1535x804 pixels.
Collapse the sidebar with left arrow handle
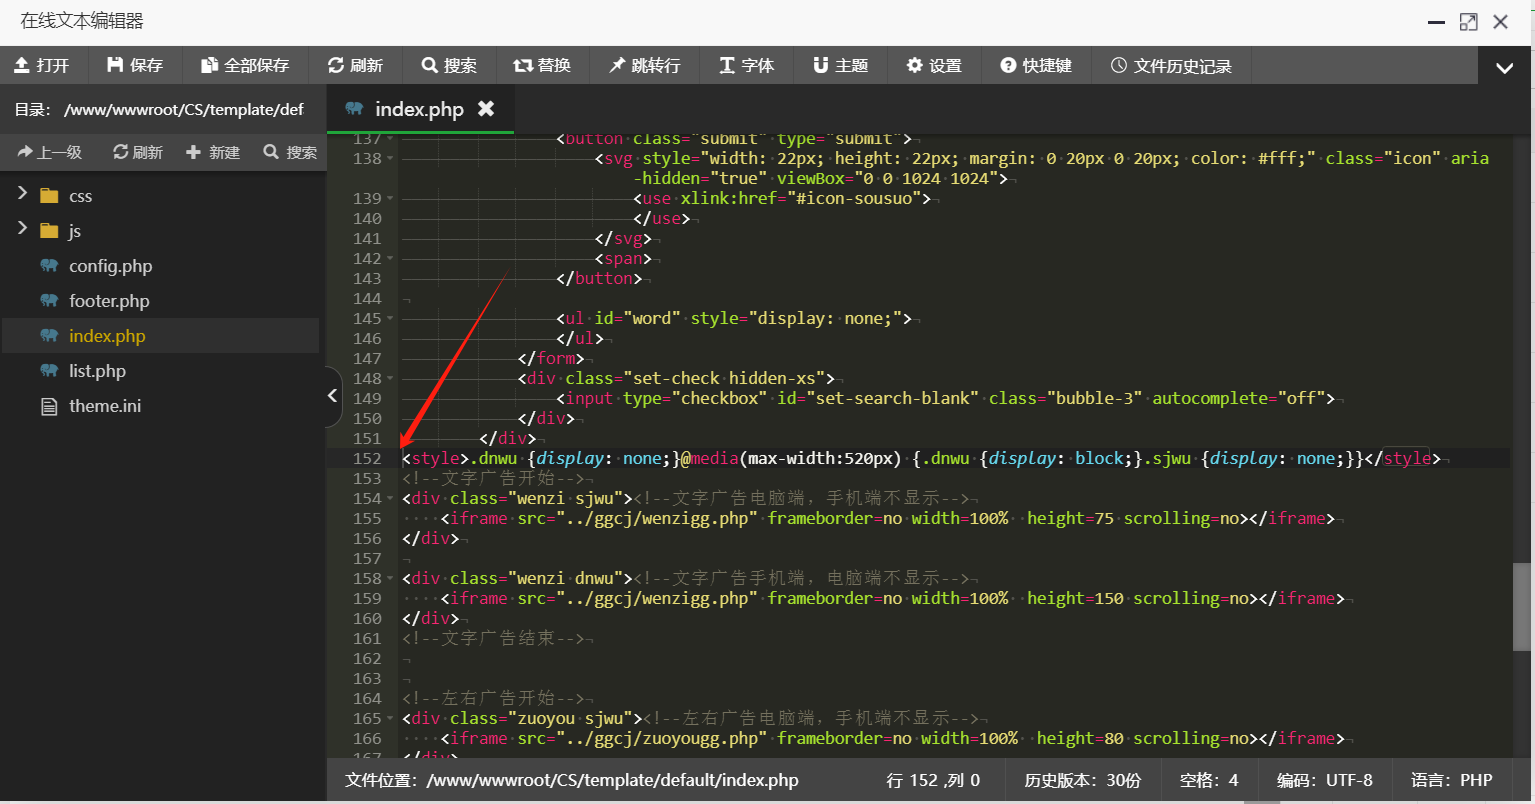[333, 396]
